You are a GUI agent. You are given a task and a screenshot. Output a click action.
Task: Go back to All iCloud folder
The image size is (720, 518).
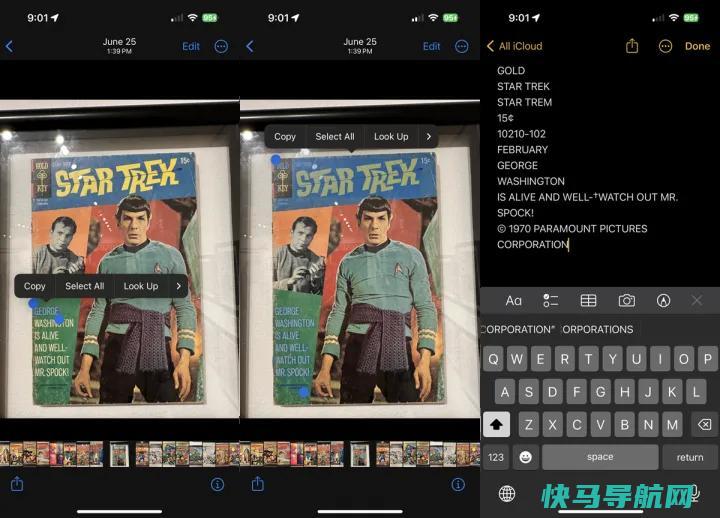point(515,46)
